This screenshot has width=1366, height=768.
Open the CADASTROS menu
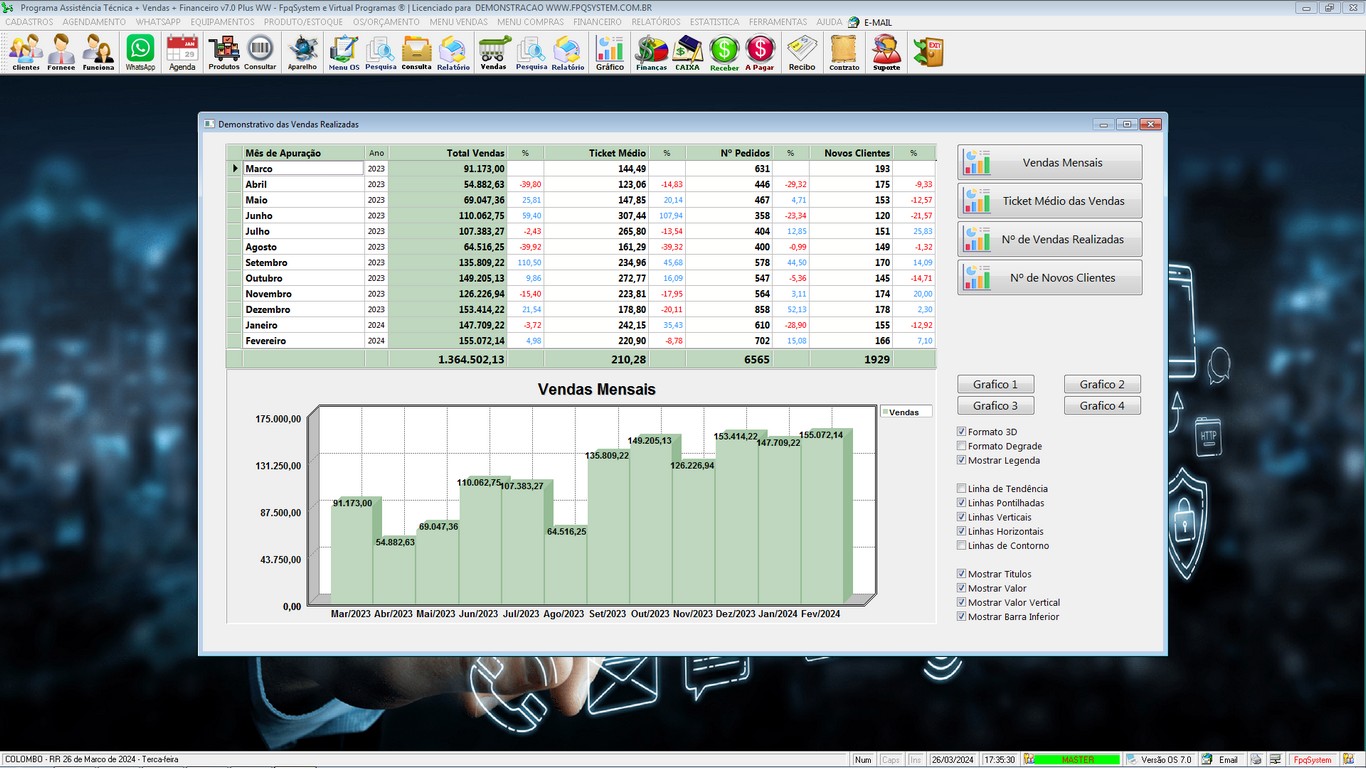(x=29, y=22)
